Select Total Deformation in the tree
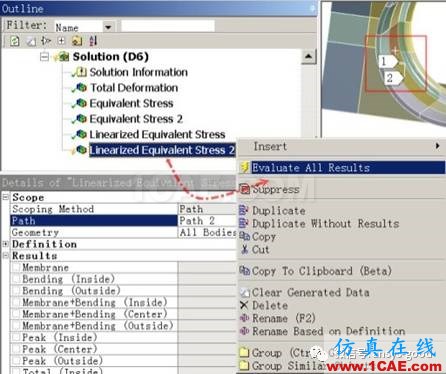This screenshot has width=446, height=374. point(134,88)
